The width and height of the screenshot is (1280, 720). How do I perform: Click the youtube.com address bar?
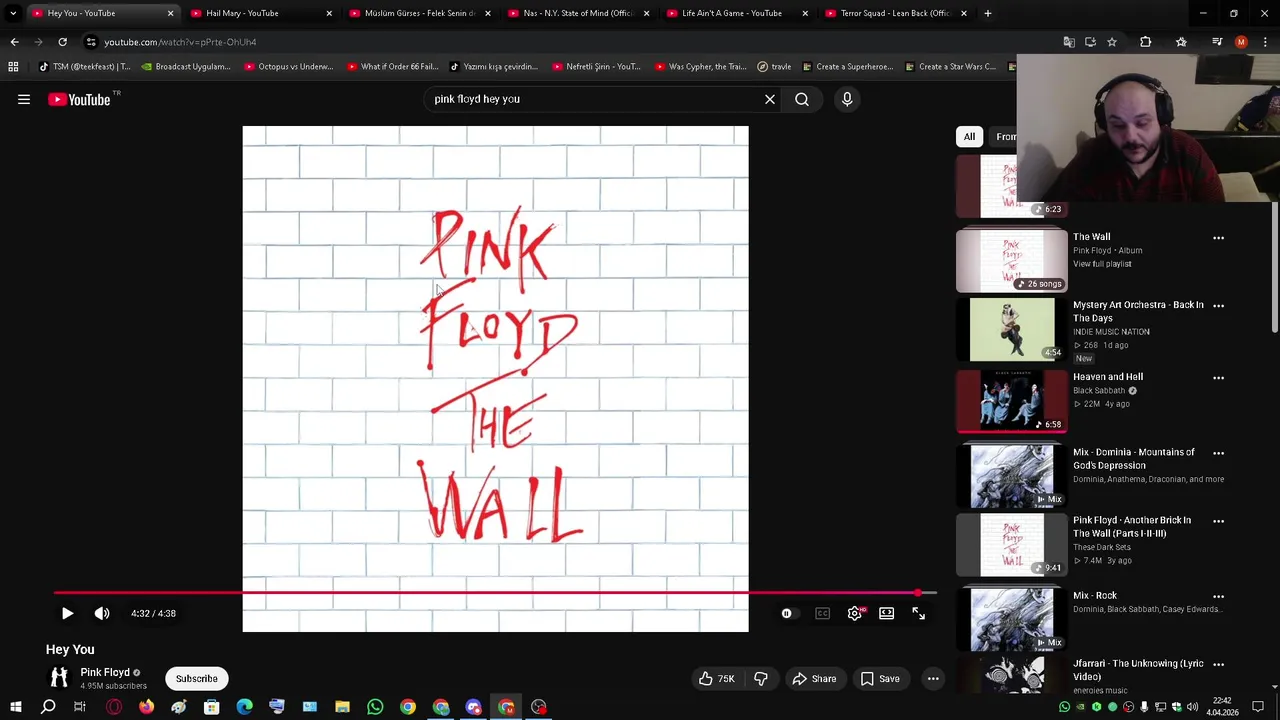pyautogui.click(x=570, y=42)
